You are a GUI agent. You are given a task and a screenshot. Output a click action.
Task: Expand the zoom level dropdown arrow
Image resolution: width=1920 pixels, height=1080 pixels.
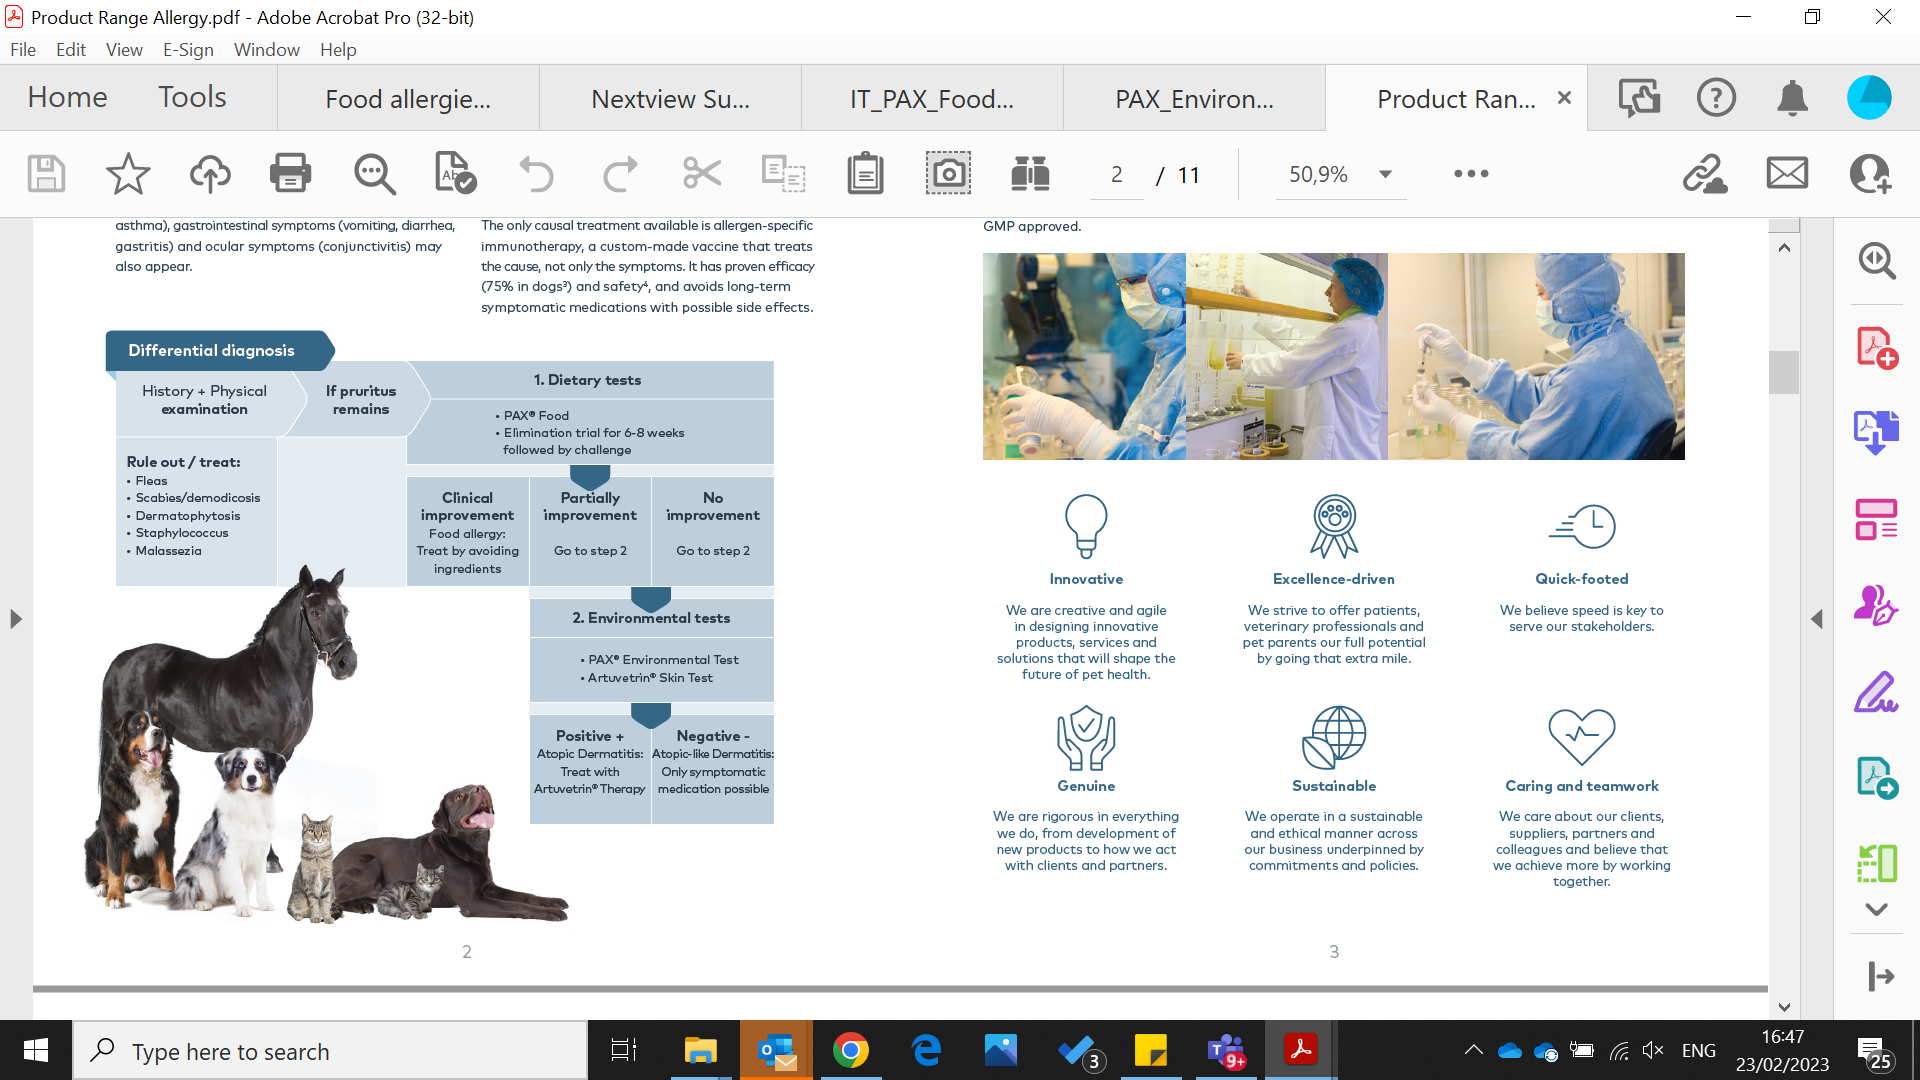[x=1385, y=174]
